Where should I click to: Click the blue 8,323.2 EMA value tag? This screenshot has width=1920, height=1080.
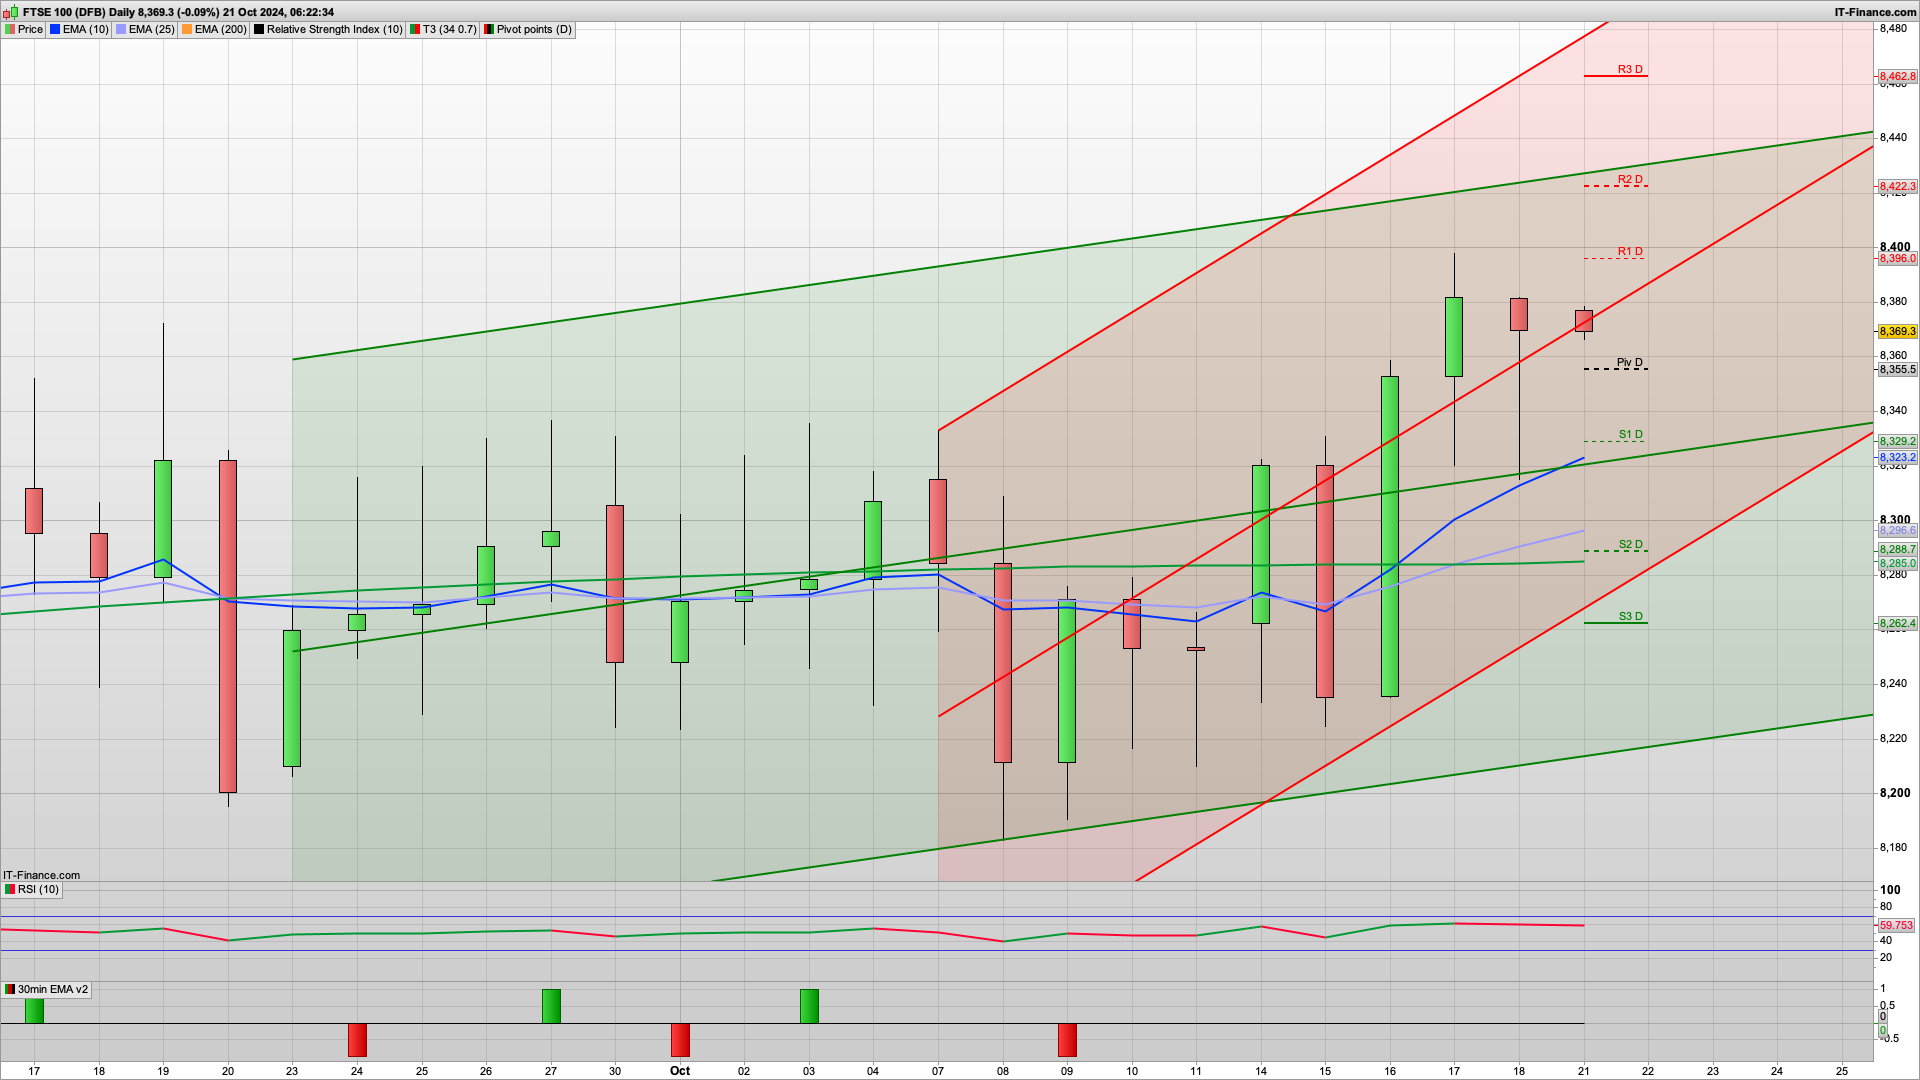point(1897,458)
